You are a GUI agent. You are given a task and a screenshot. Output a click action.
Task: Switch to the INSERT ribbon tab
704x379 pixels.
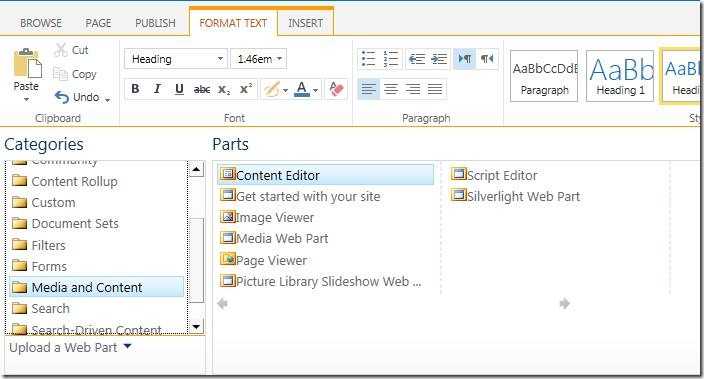(305, 23)
